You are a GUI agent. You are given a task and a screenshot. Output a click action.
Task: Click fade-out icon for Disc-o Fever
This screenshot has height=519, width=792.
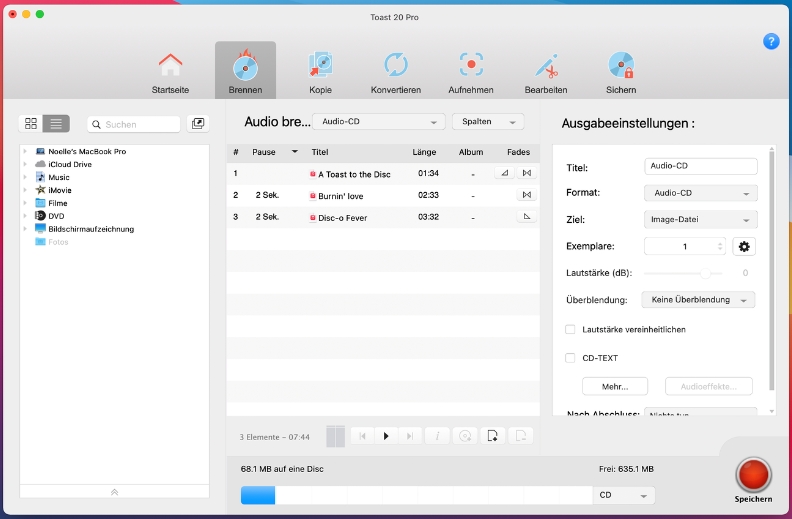(527, 217)
